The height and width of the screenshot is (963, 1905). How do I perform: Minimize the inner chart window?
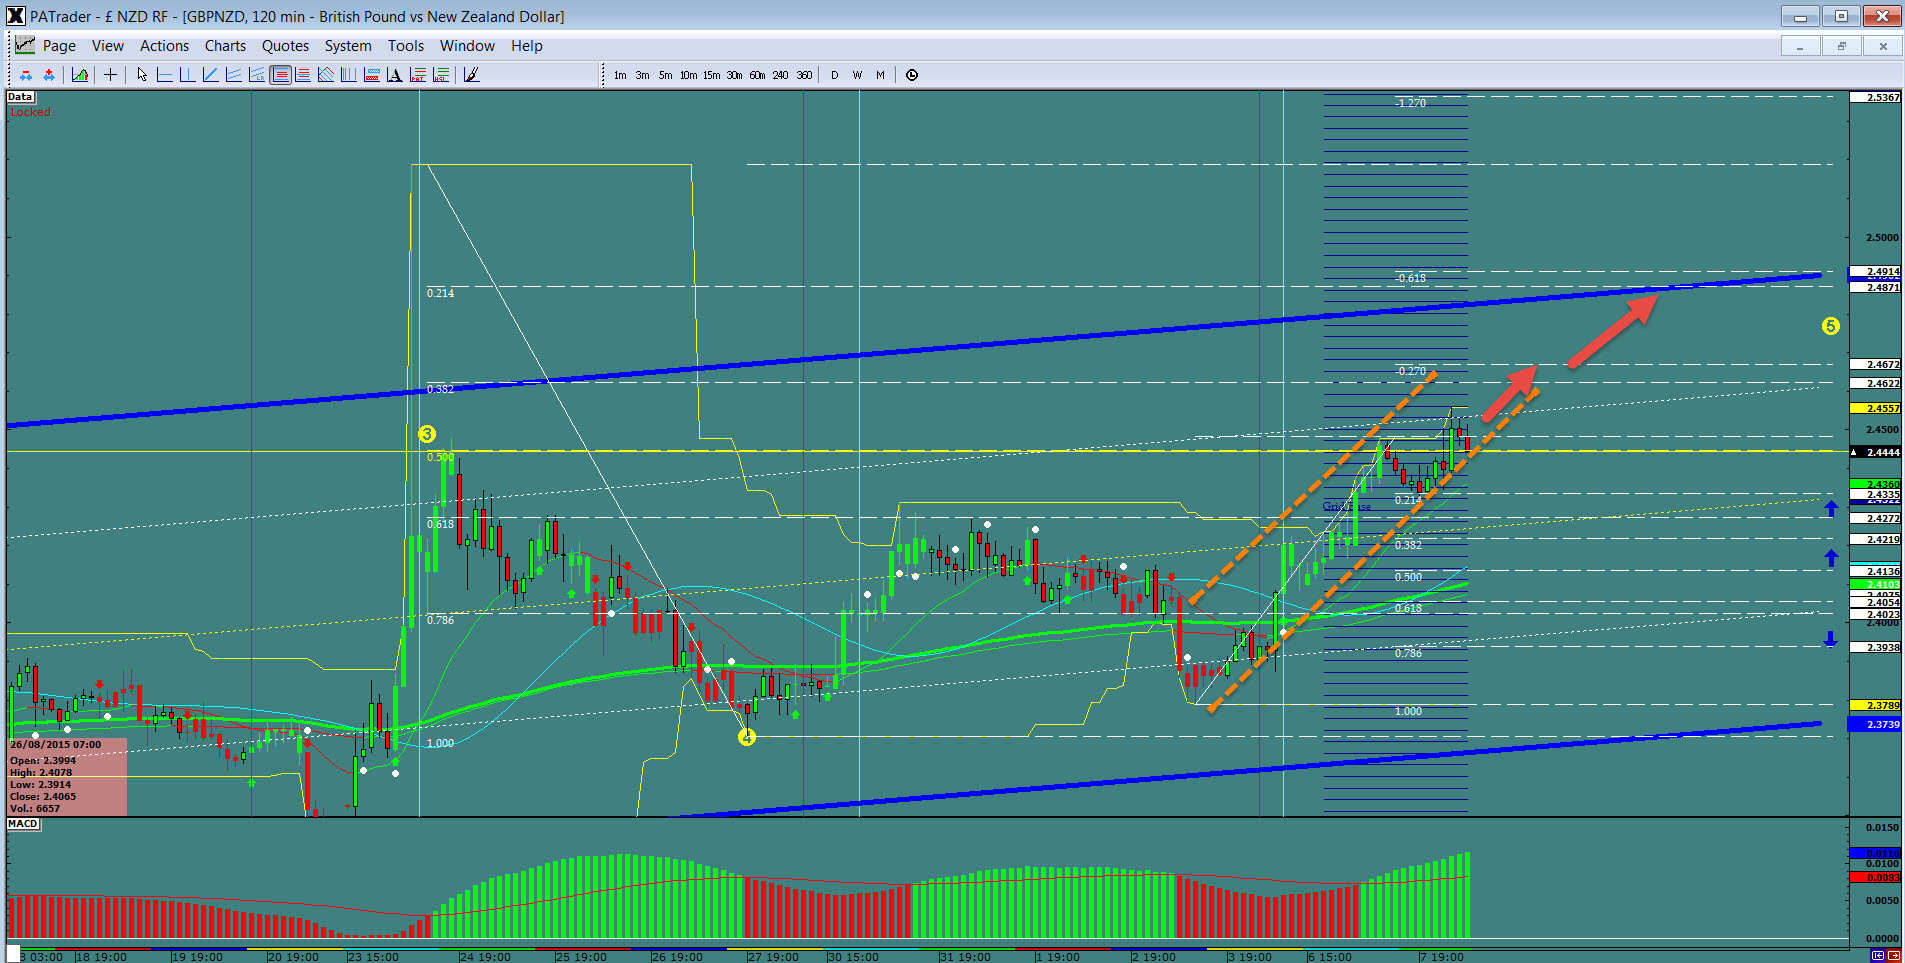pos(1800,46)
